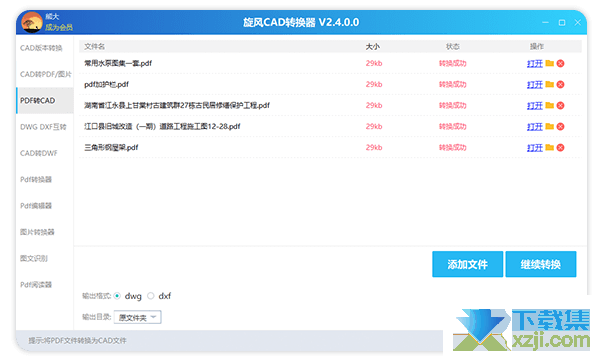The height and width of the screenshot is (360, 603).
Task: Click the 成为会员 membership link
Action: pyautogui.click(x=59, y=27)
